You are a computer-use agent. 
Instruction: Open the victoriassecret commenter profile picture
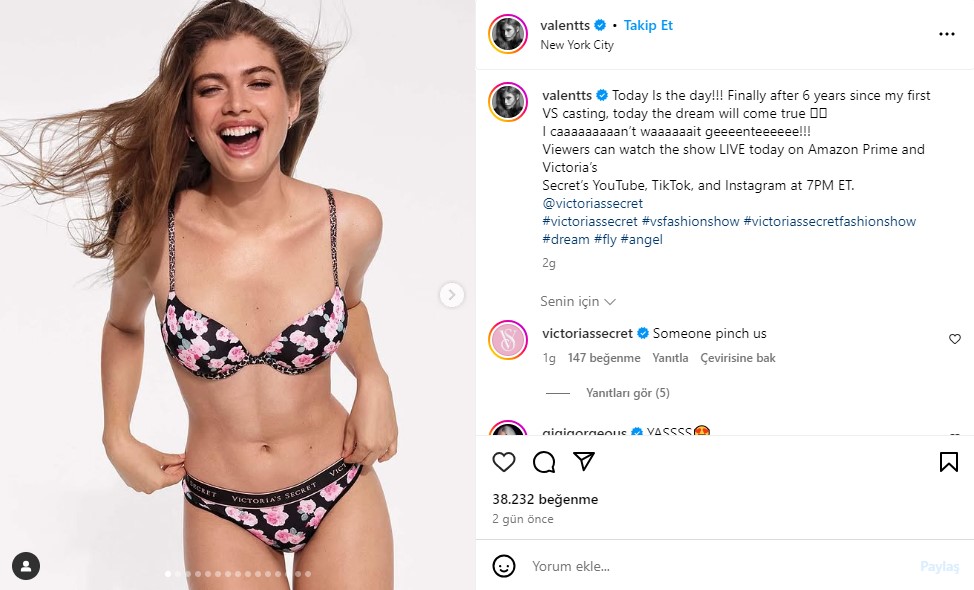508,340
